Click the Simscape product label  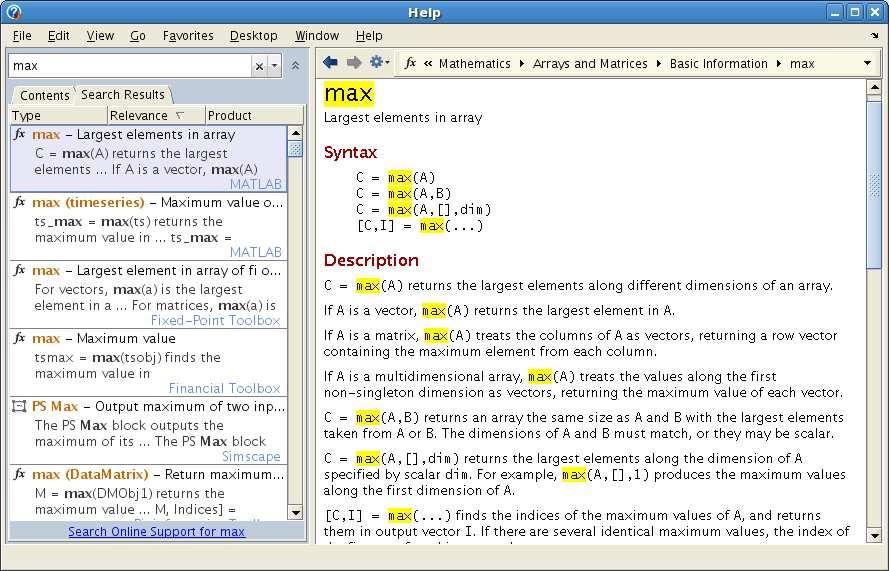coord(251,456)
